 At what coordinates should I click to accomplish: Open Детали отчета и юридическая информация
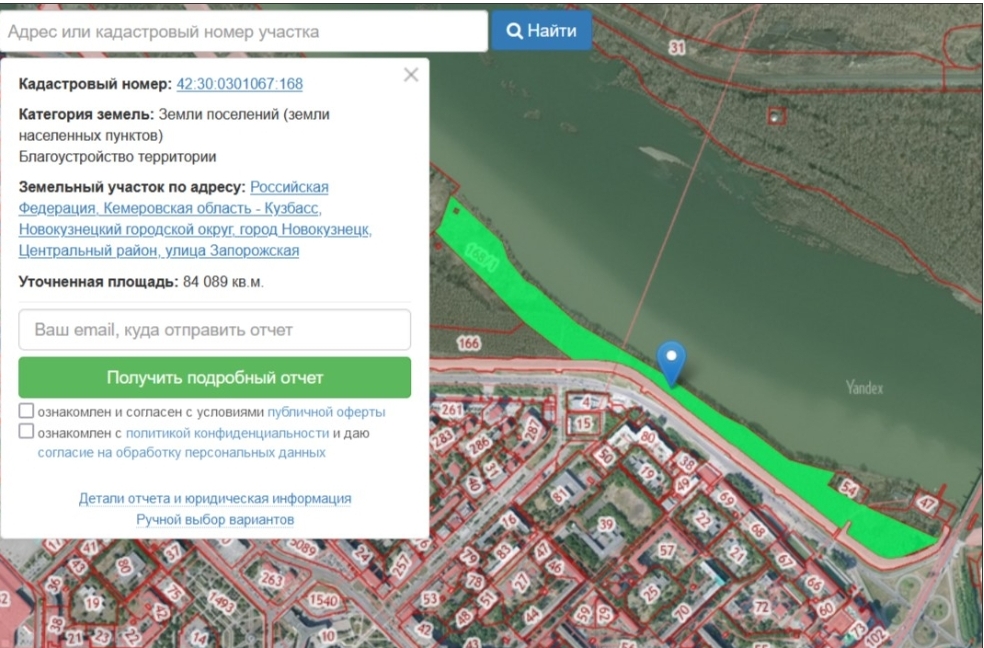click(215, 498)
